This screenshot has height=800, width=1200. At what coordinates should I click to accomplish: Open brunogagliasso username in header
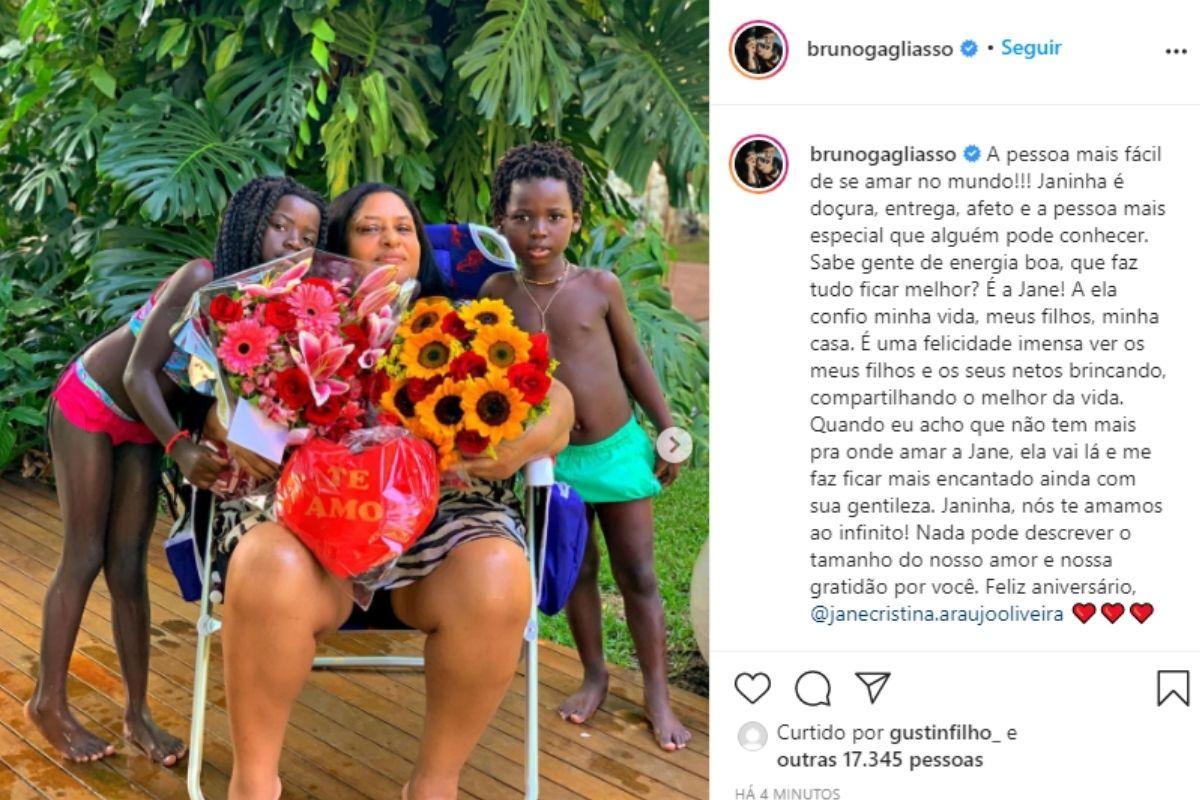click(x=880, y=49)
